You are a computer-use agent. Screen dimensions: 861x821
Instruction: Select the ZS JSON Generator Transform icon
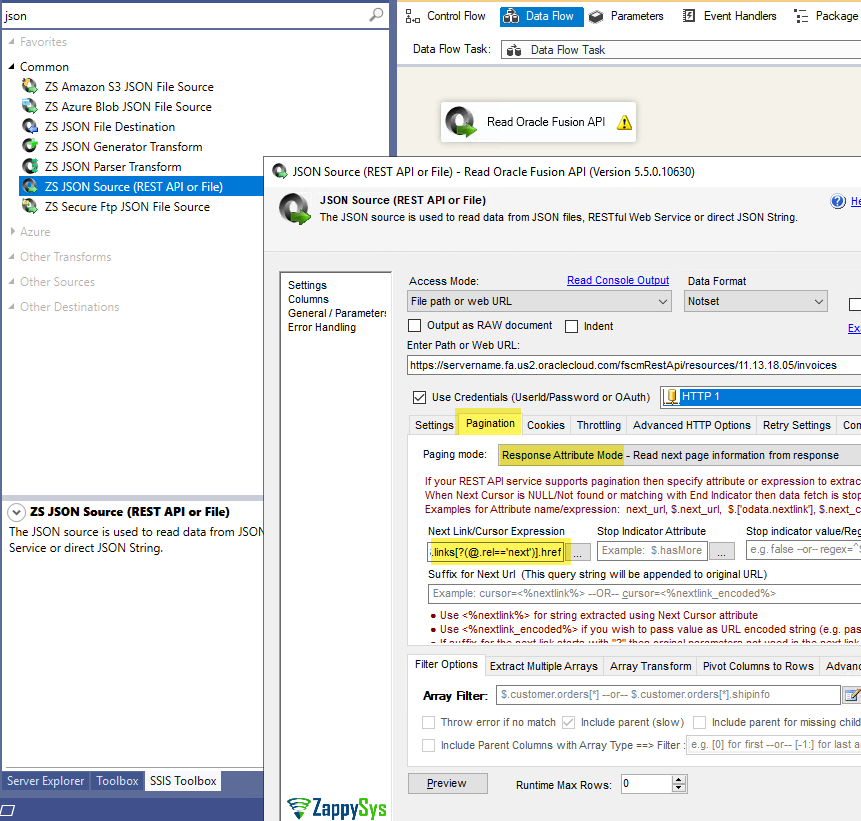30,146
